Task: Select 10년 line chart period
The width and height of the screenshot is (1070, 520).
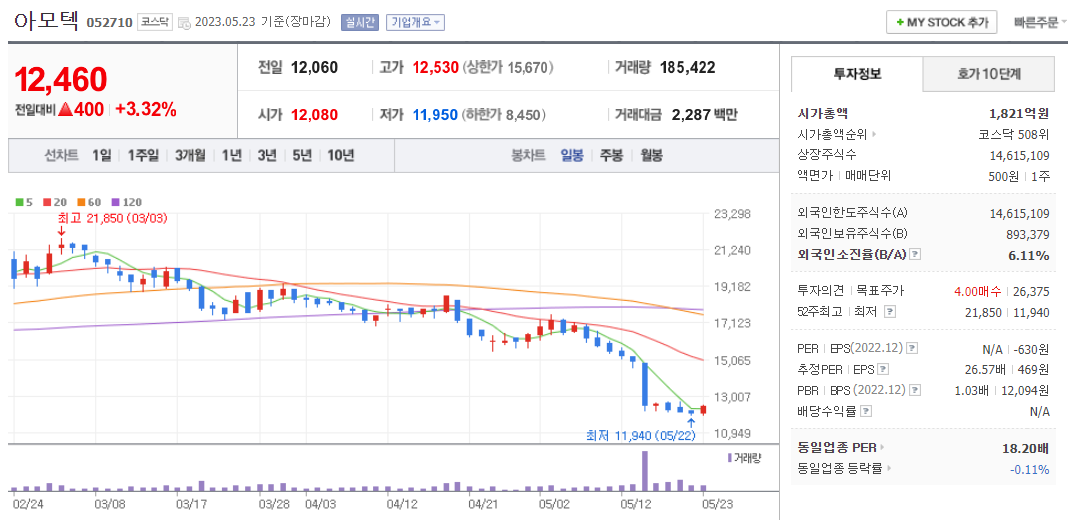Action: point(341,156)
